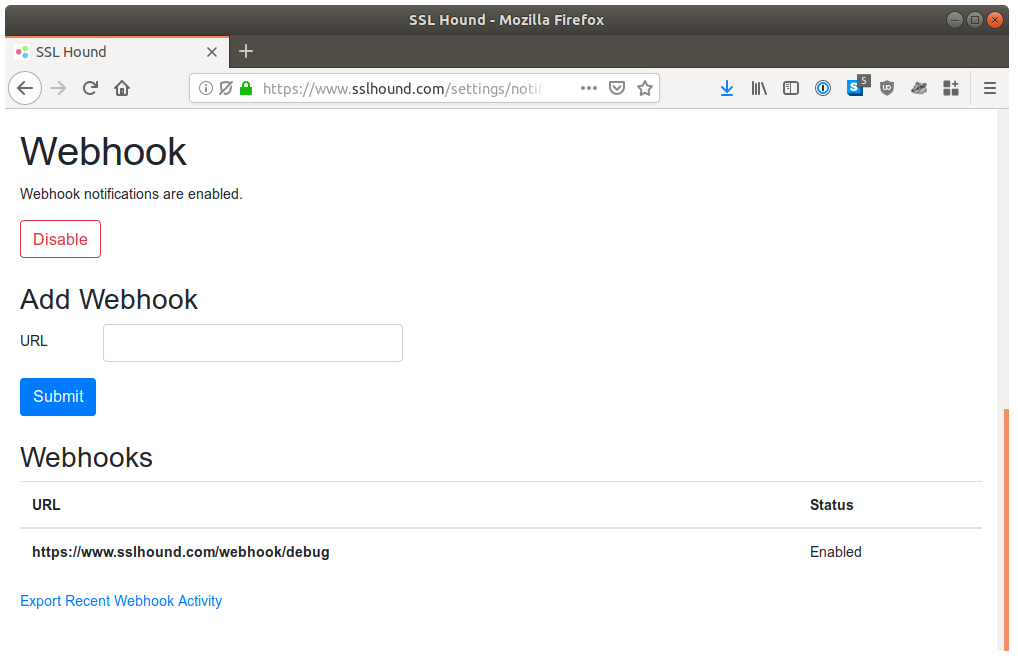Open the uBlock Origin shield extension
The width and height of the screenshot is (1018, 660).
[887, 88]
